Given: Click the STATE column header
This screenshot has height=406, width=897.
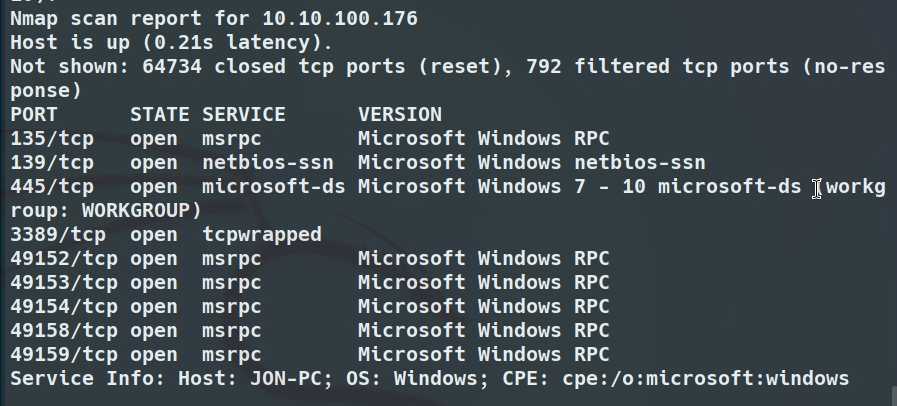Looking at the screenshot, I should tap(160, 114).
